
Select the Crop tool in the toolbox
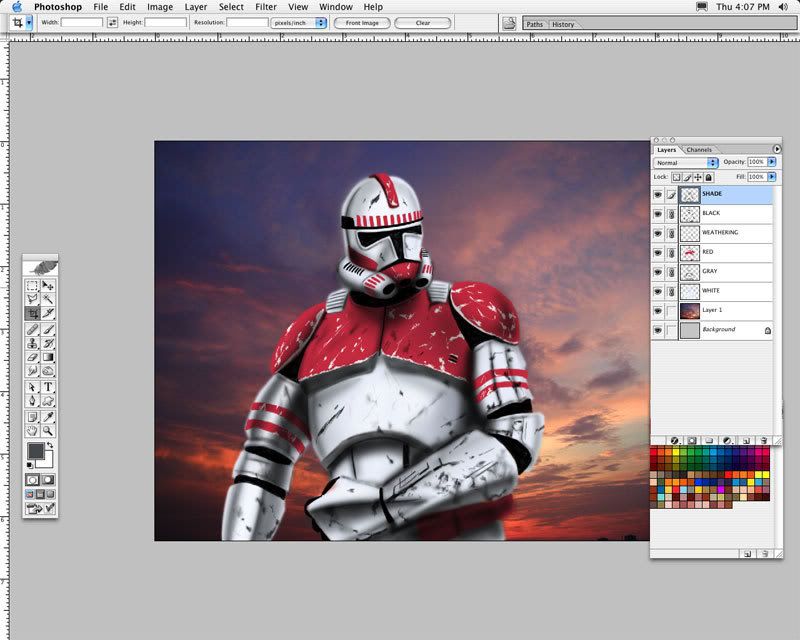pyautogui.click(x=32, y=313)
